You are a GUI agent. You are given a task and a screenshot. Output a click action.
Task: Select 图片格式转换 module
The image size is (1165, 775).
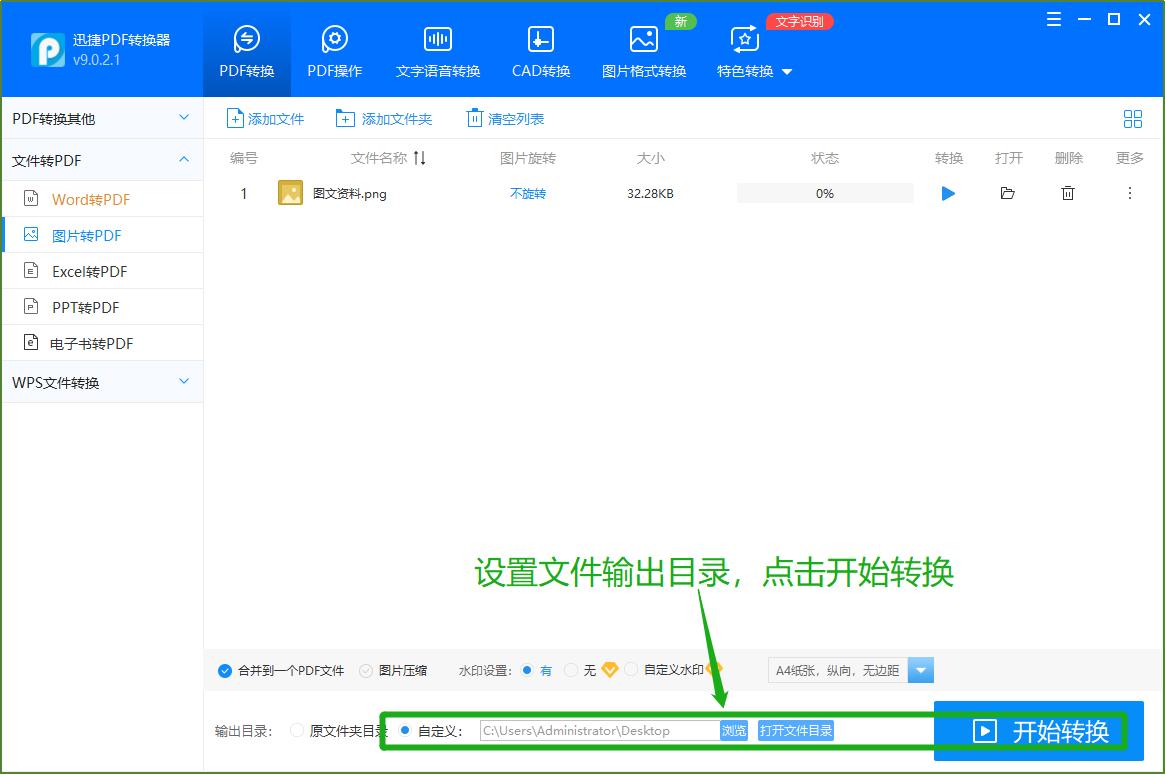(644, 50)
